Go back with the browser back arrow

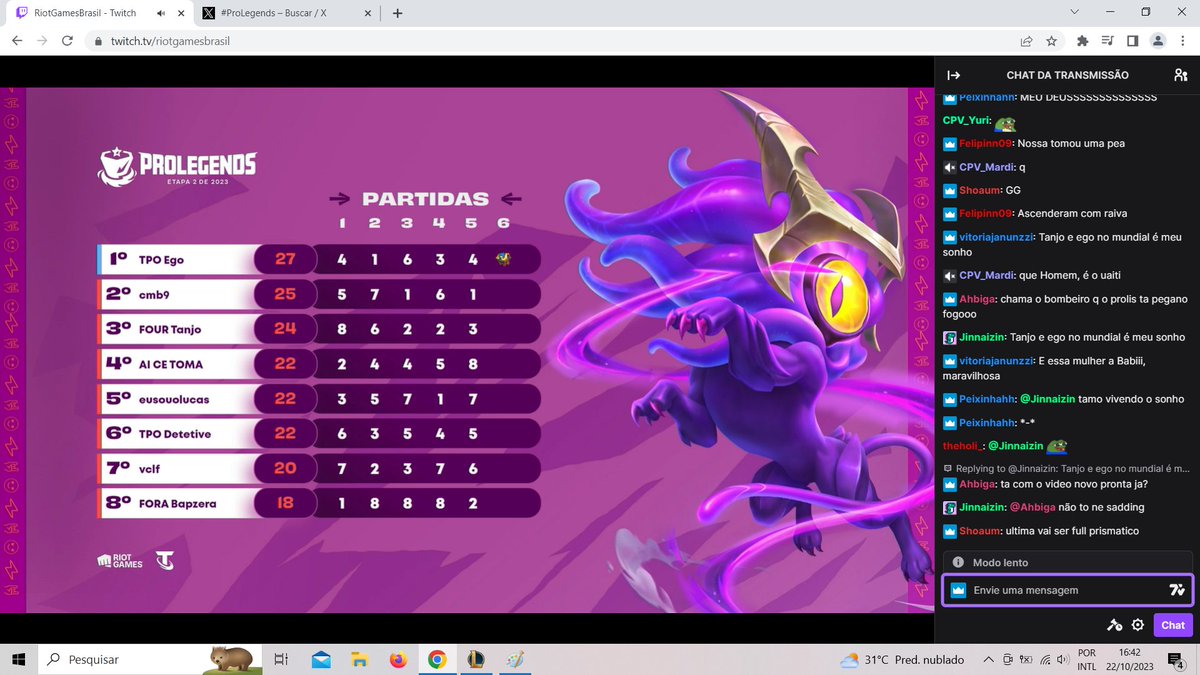tap(17, 41)
